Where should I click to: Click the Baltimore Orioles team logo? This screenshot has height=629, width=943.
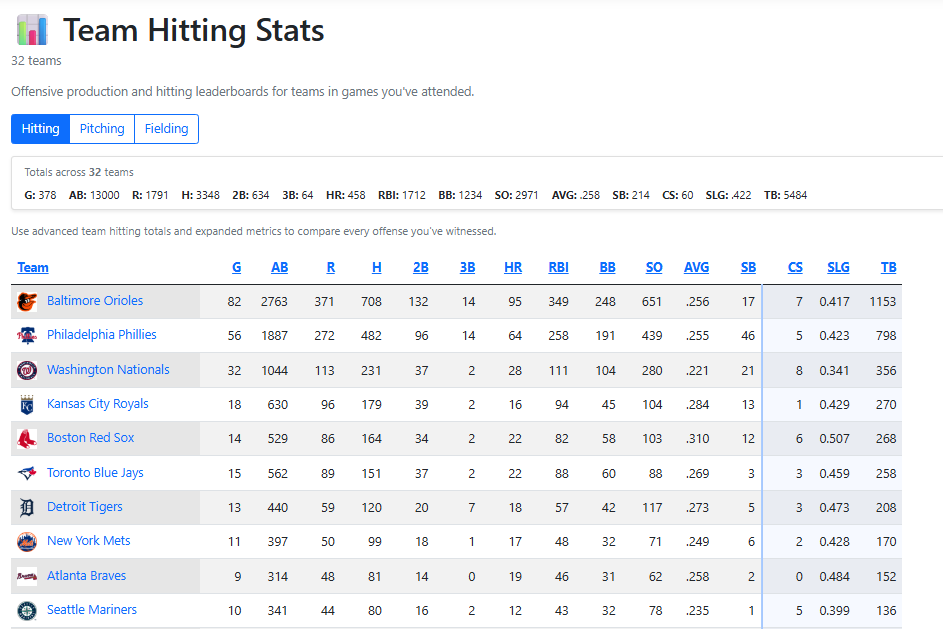(x=27, y=301)
